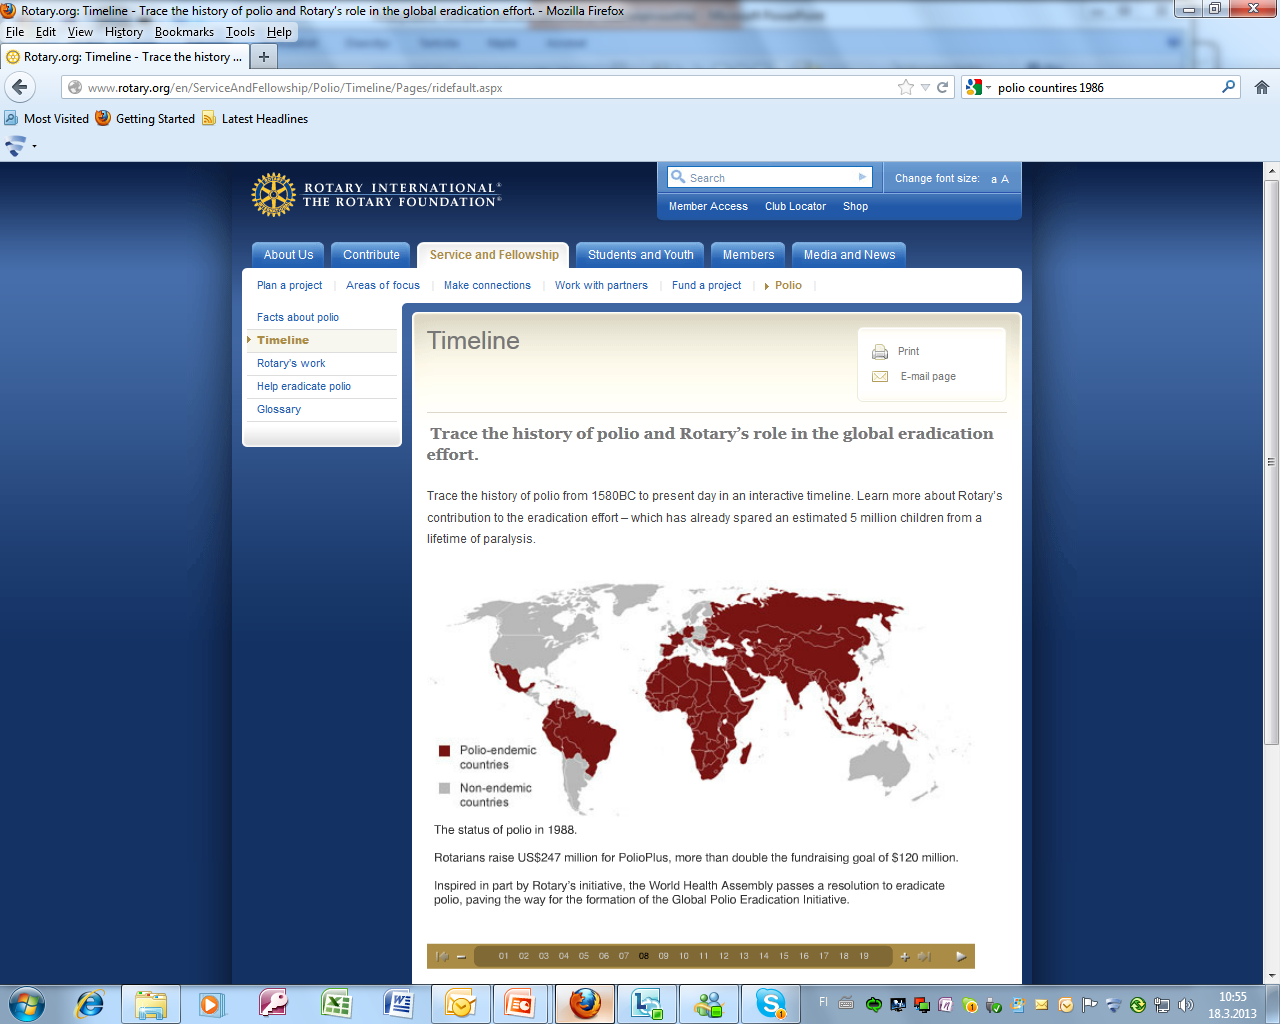Open the Help menu

tap(279, 32)
